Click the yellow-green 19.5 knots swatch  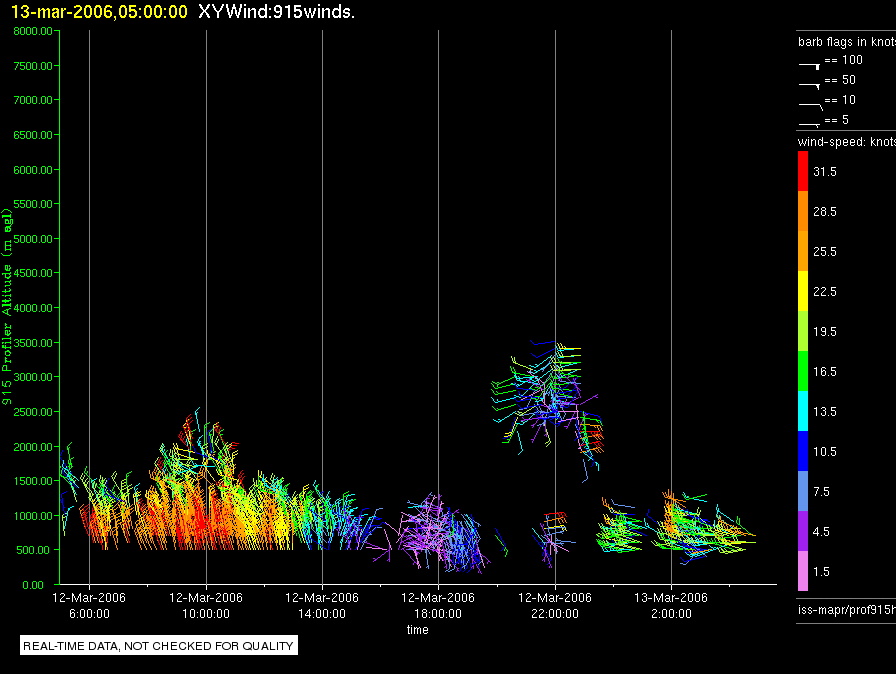pos(803,331)
